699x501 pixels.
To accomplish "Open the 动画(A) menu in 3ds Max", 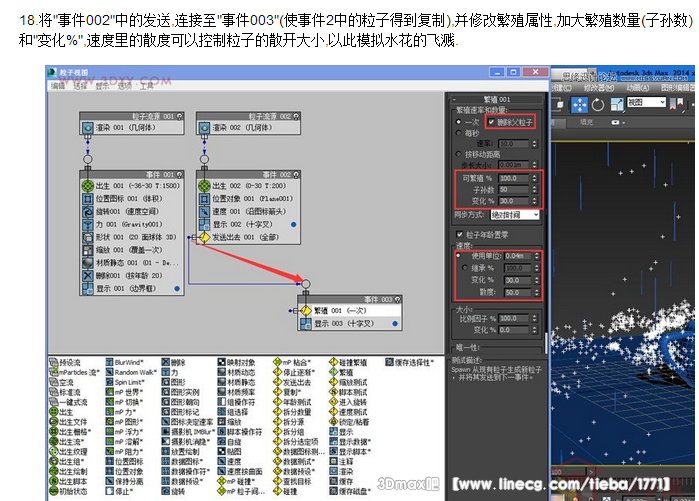I will point(637,88).
